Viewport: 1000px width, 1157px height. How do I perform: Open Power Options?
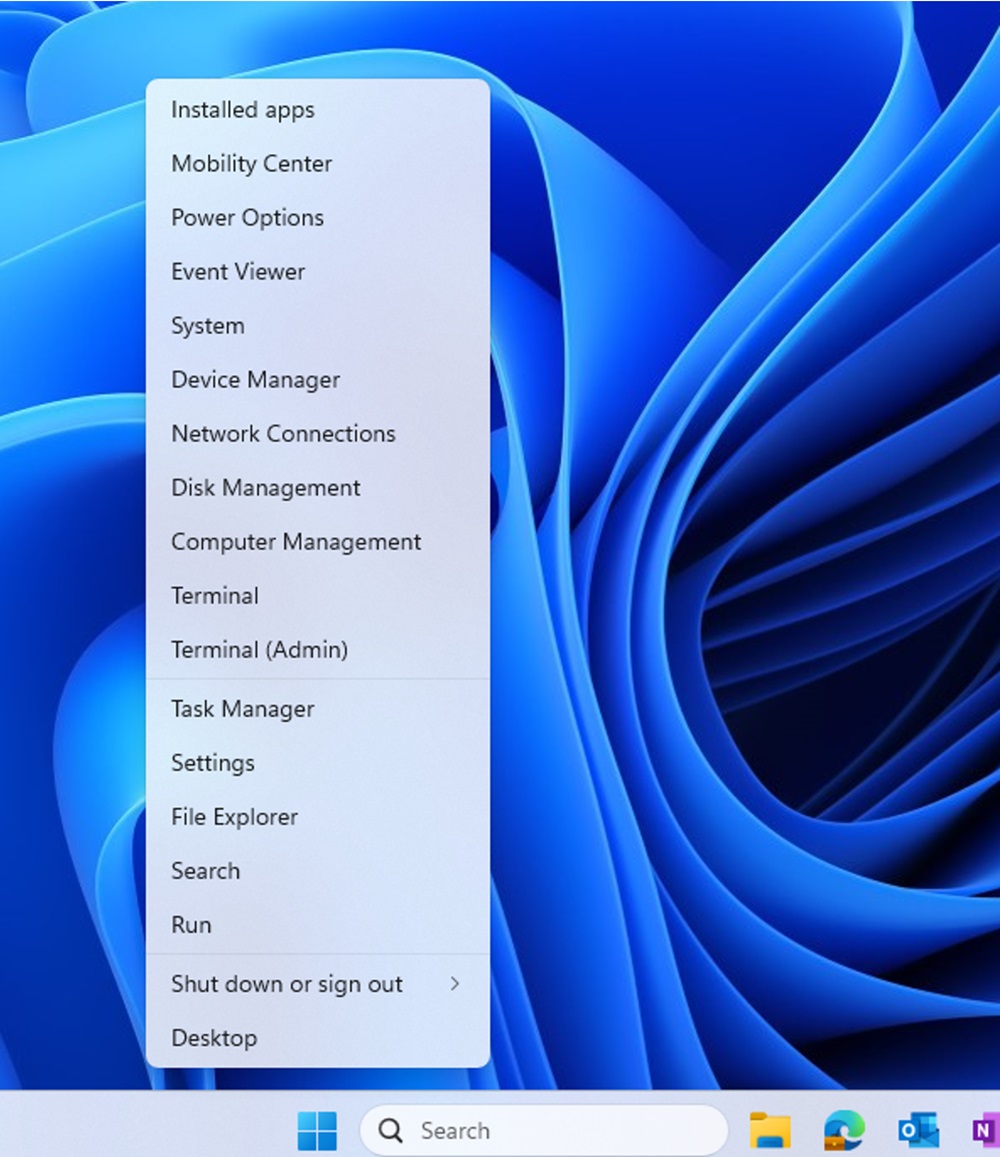[247, 218]
